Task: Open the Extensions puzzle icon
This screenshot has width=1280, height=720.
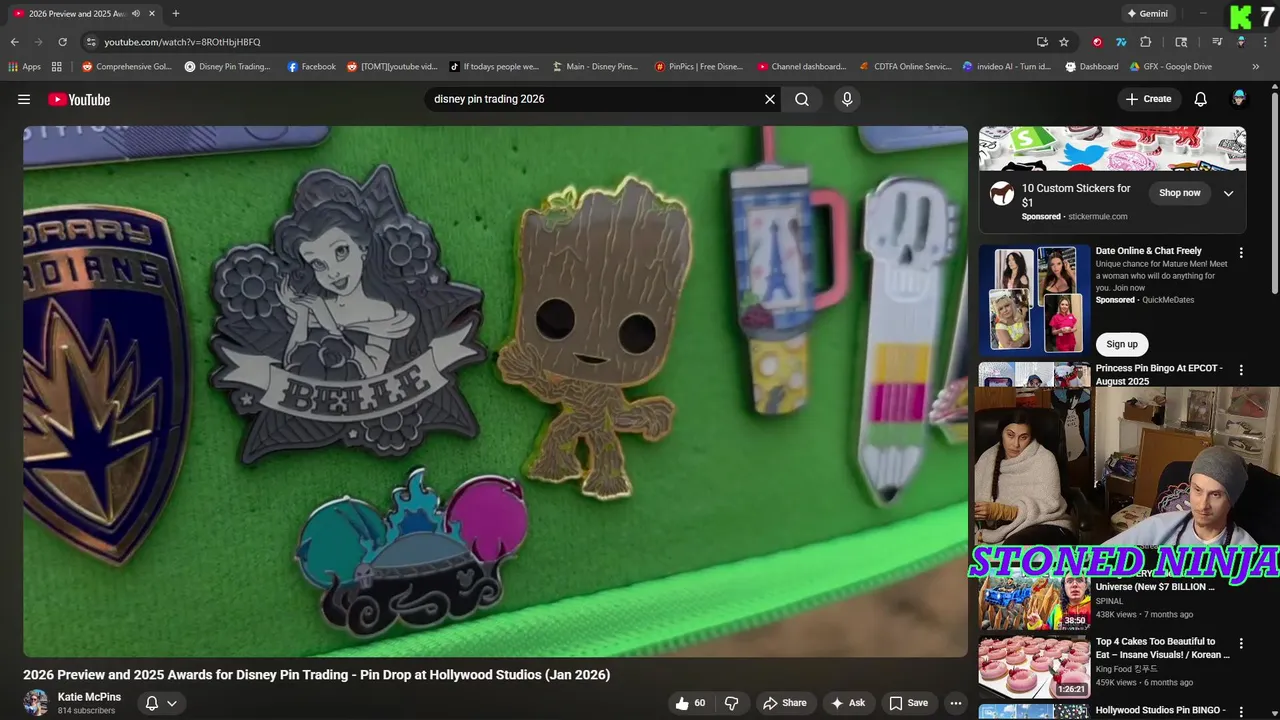Action: click(1146, 42)
